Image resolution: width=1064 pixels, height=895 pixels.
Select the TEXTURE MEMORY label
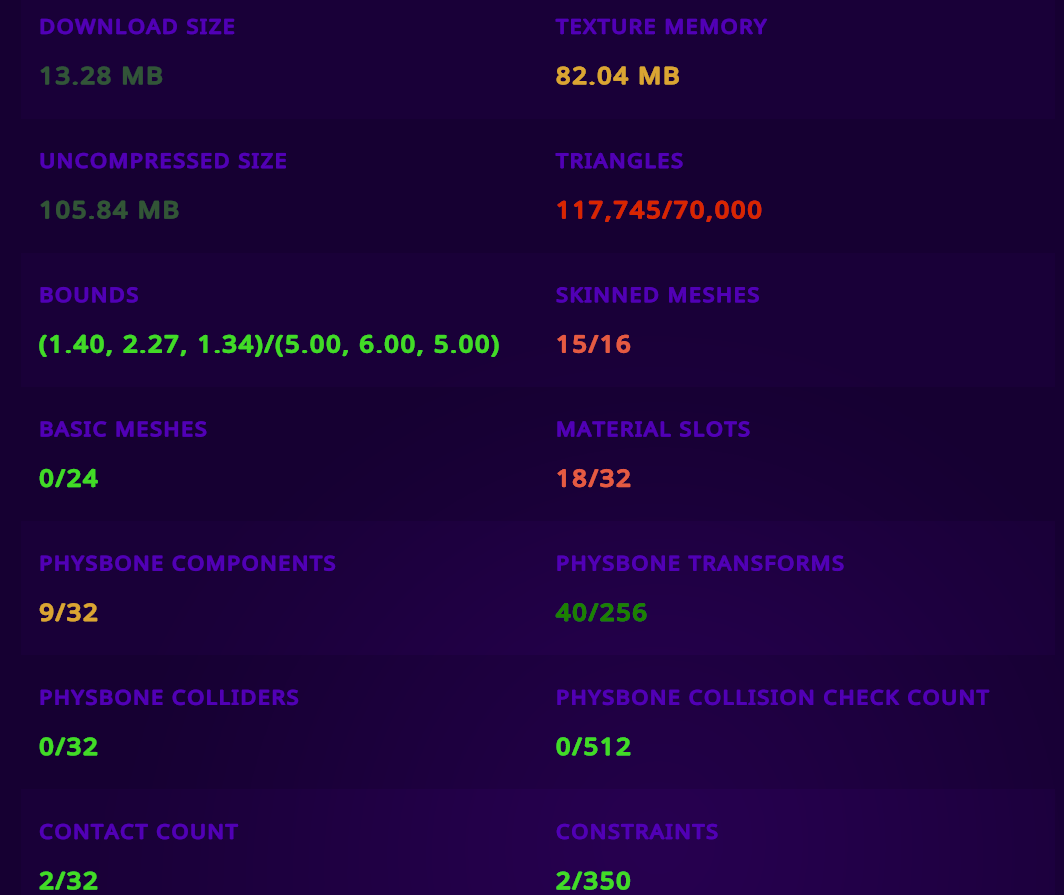(661, 27)
